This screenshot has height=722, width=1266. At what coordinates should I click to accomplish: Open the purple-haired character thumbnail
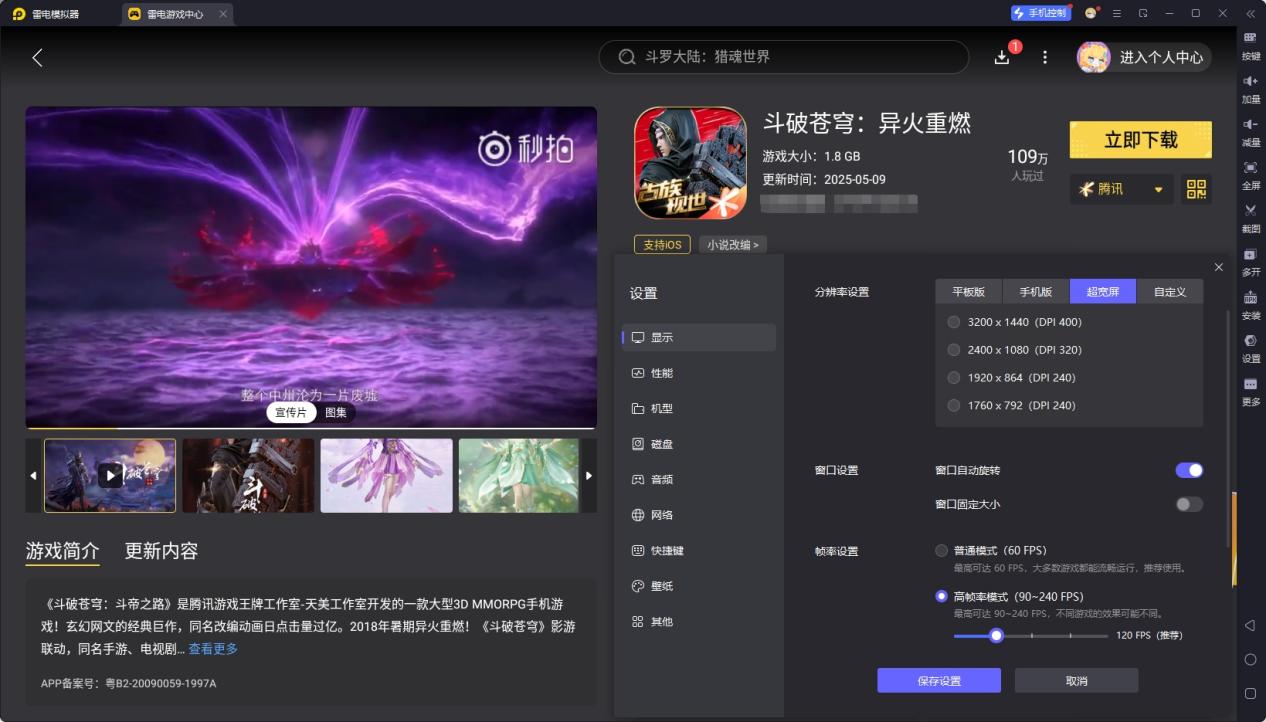tap(387, 475)
